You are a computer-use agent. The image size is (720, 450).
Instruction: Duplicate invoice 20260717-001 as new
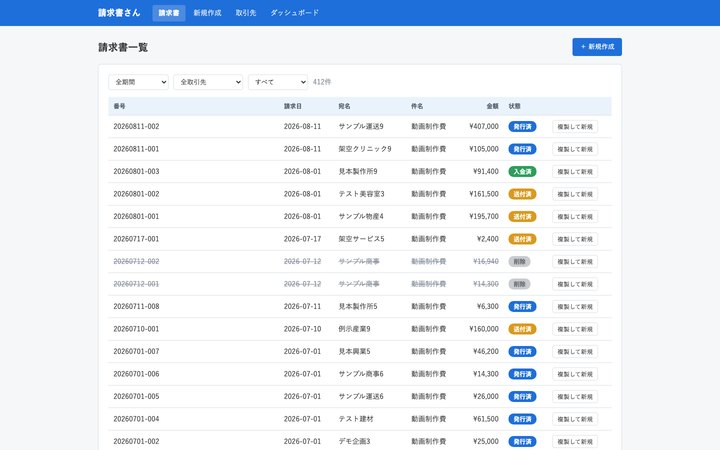point(575,239)
